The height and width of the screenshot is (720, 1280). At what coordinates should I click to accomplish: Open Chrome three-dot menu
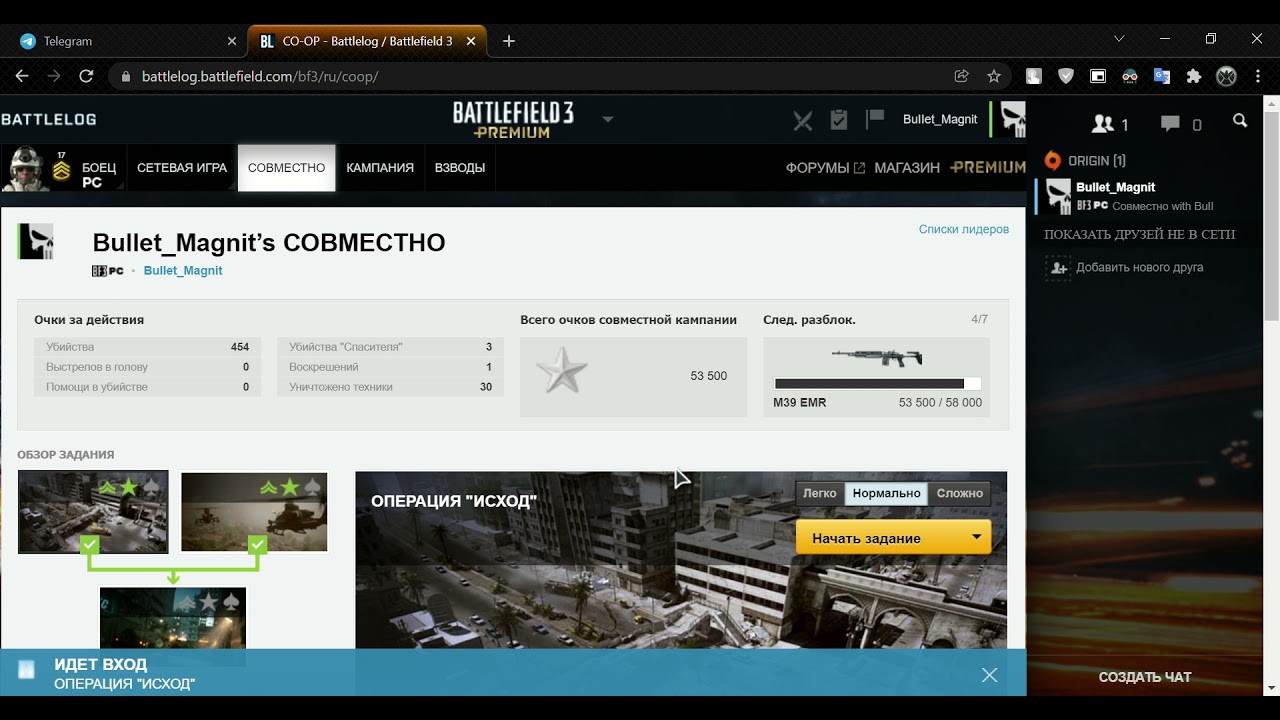(x=1258, y=76)
